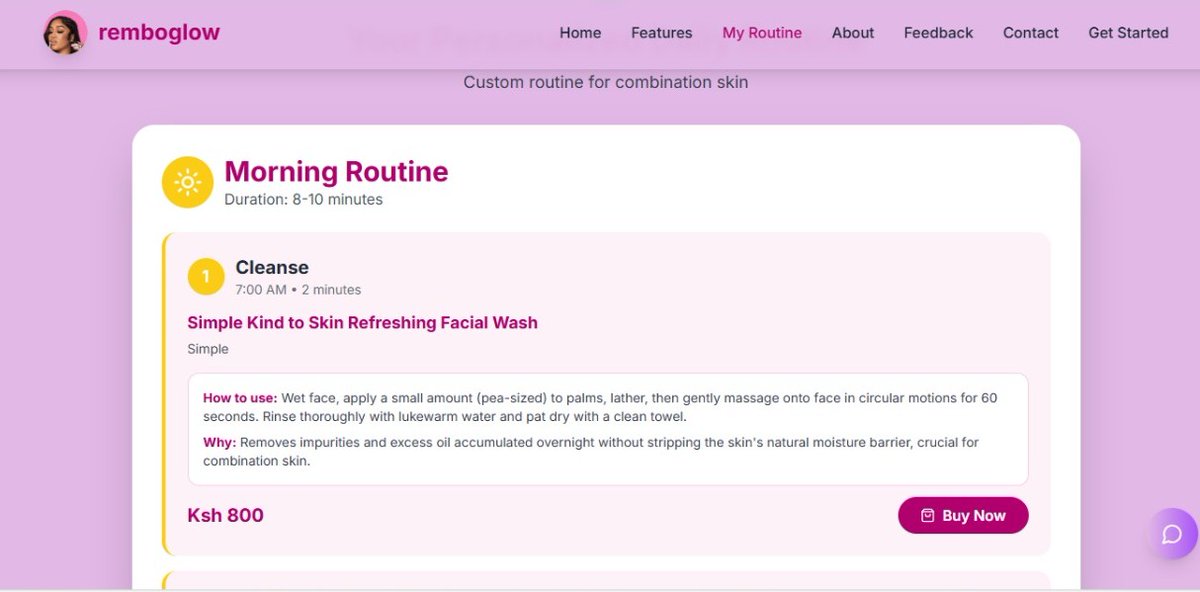
Task: Click Custom routine for combination skin subtitle
Action: (606, 82)
